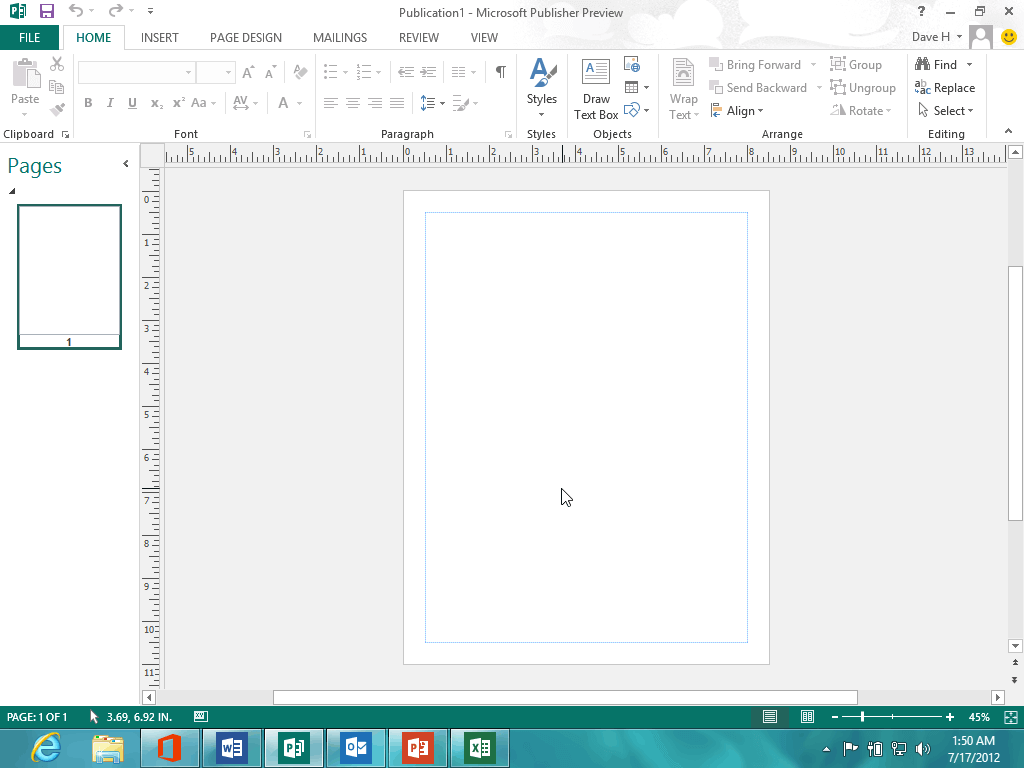Open Change Case Aa dropdown
1024x768 pixels.
[203, 103]
